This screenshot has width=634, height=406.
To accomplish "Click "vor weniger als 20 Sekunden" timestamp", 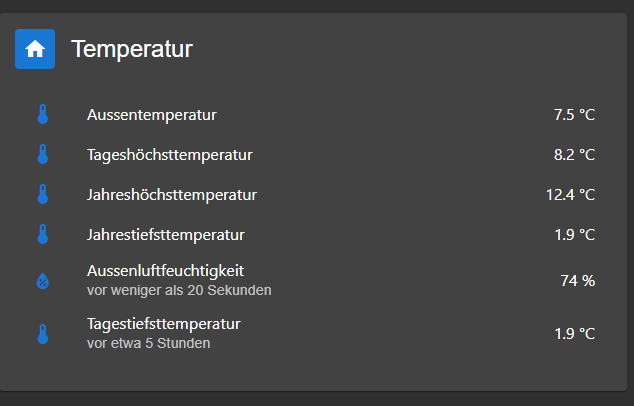I will [179, 290].
